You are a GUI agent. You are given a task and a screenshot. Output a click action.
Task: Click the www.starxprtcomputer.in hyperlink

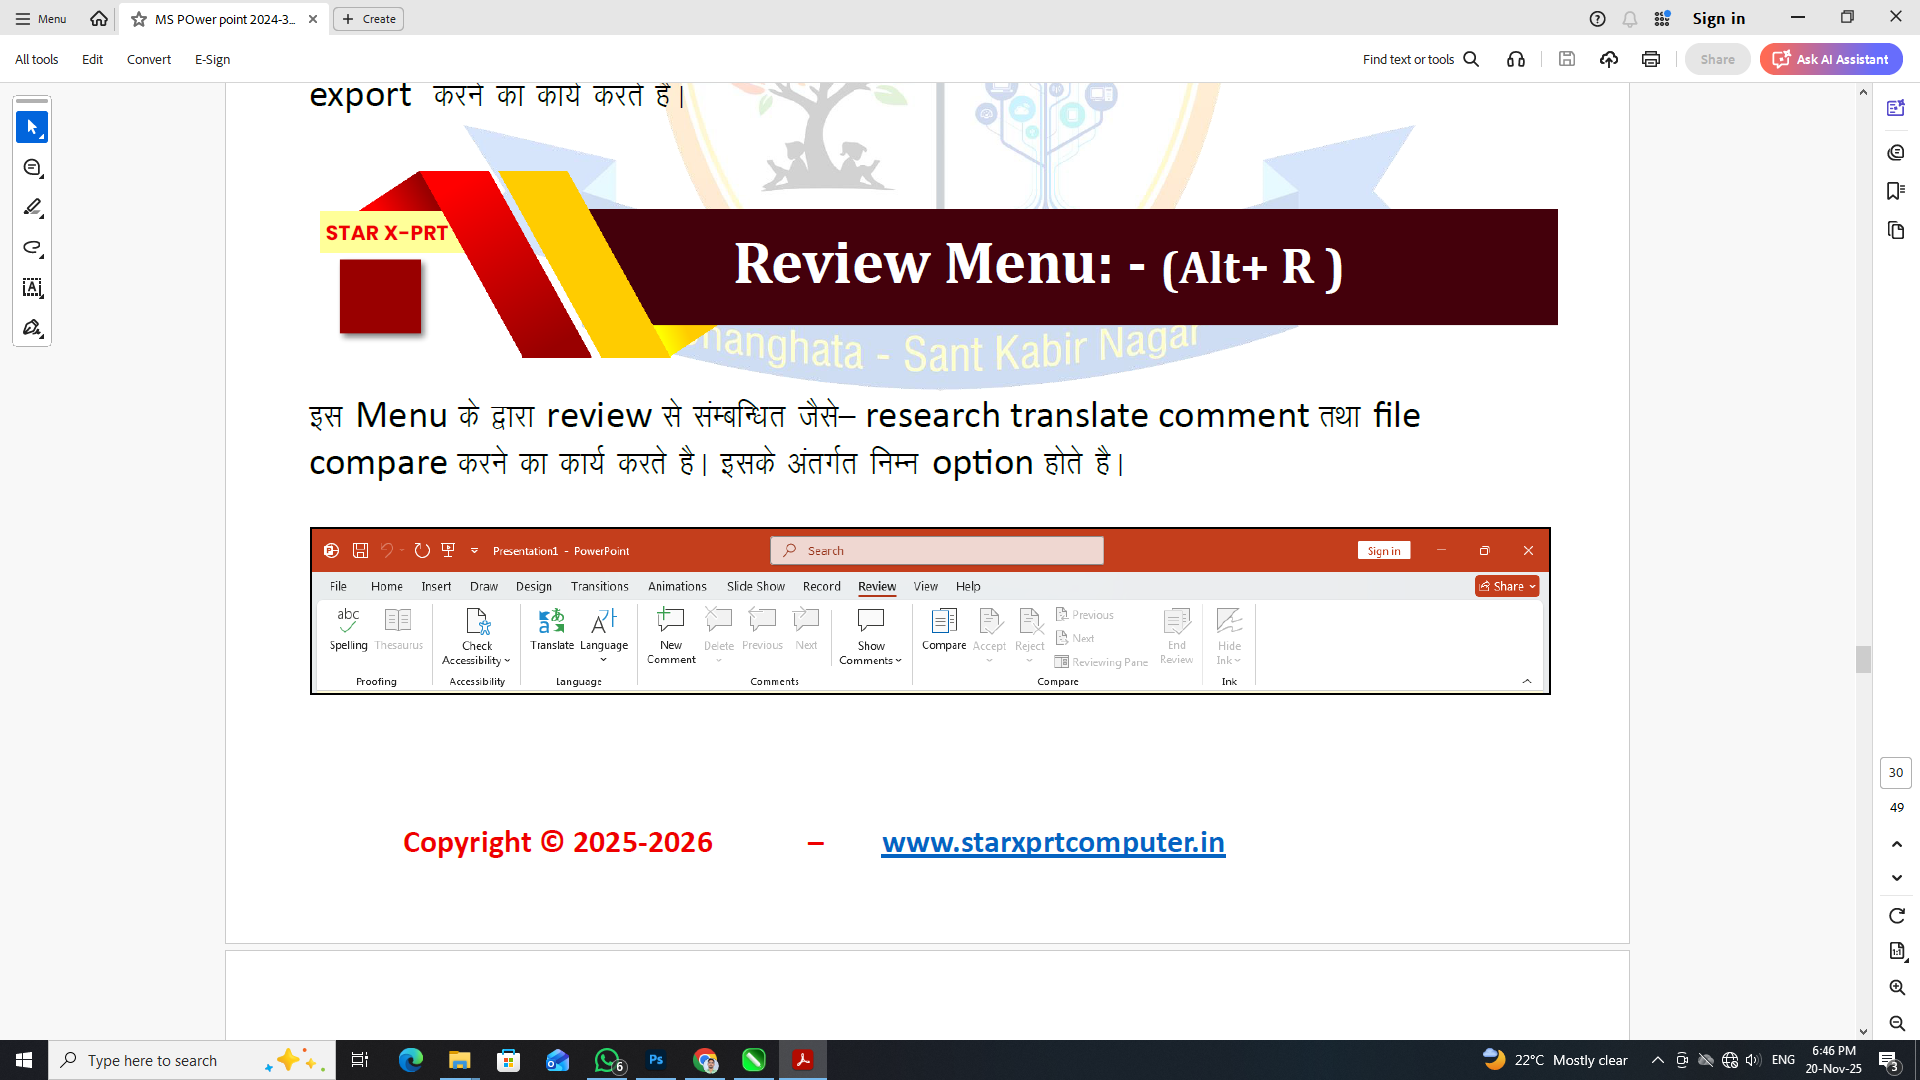[x=1052, y=842]
